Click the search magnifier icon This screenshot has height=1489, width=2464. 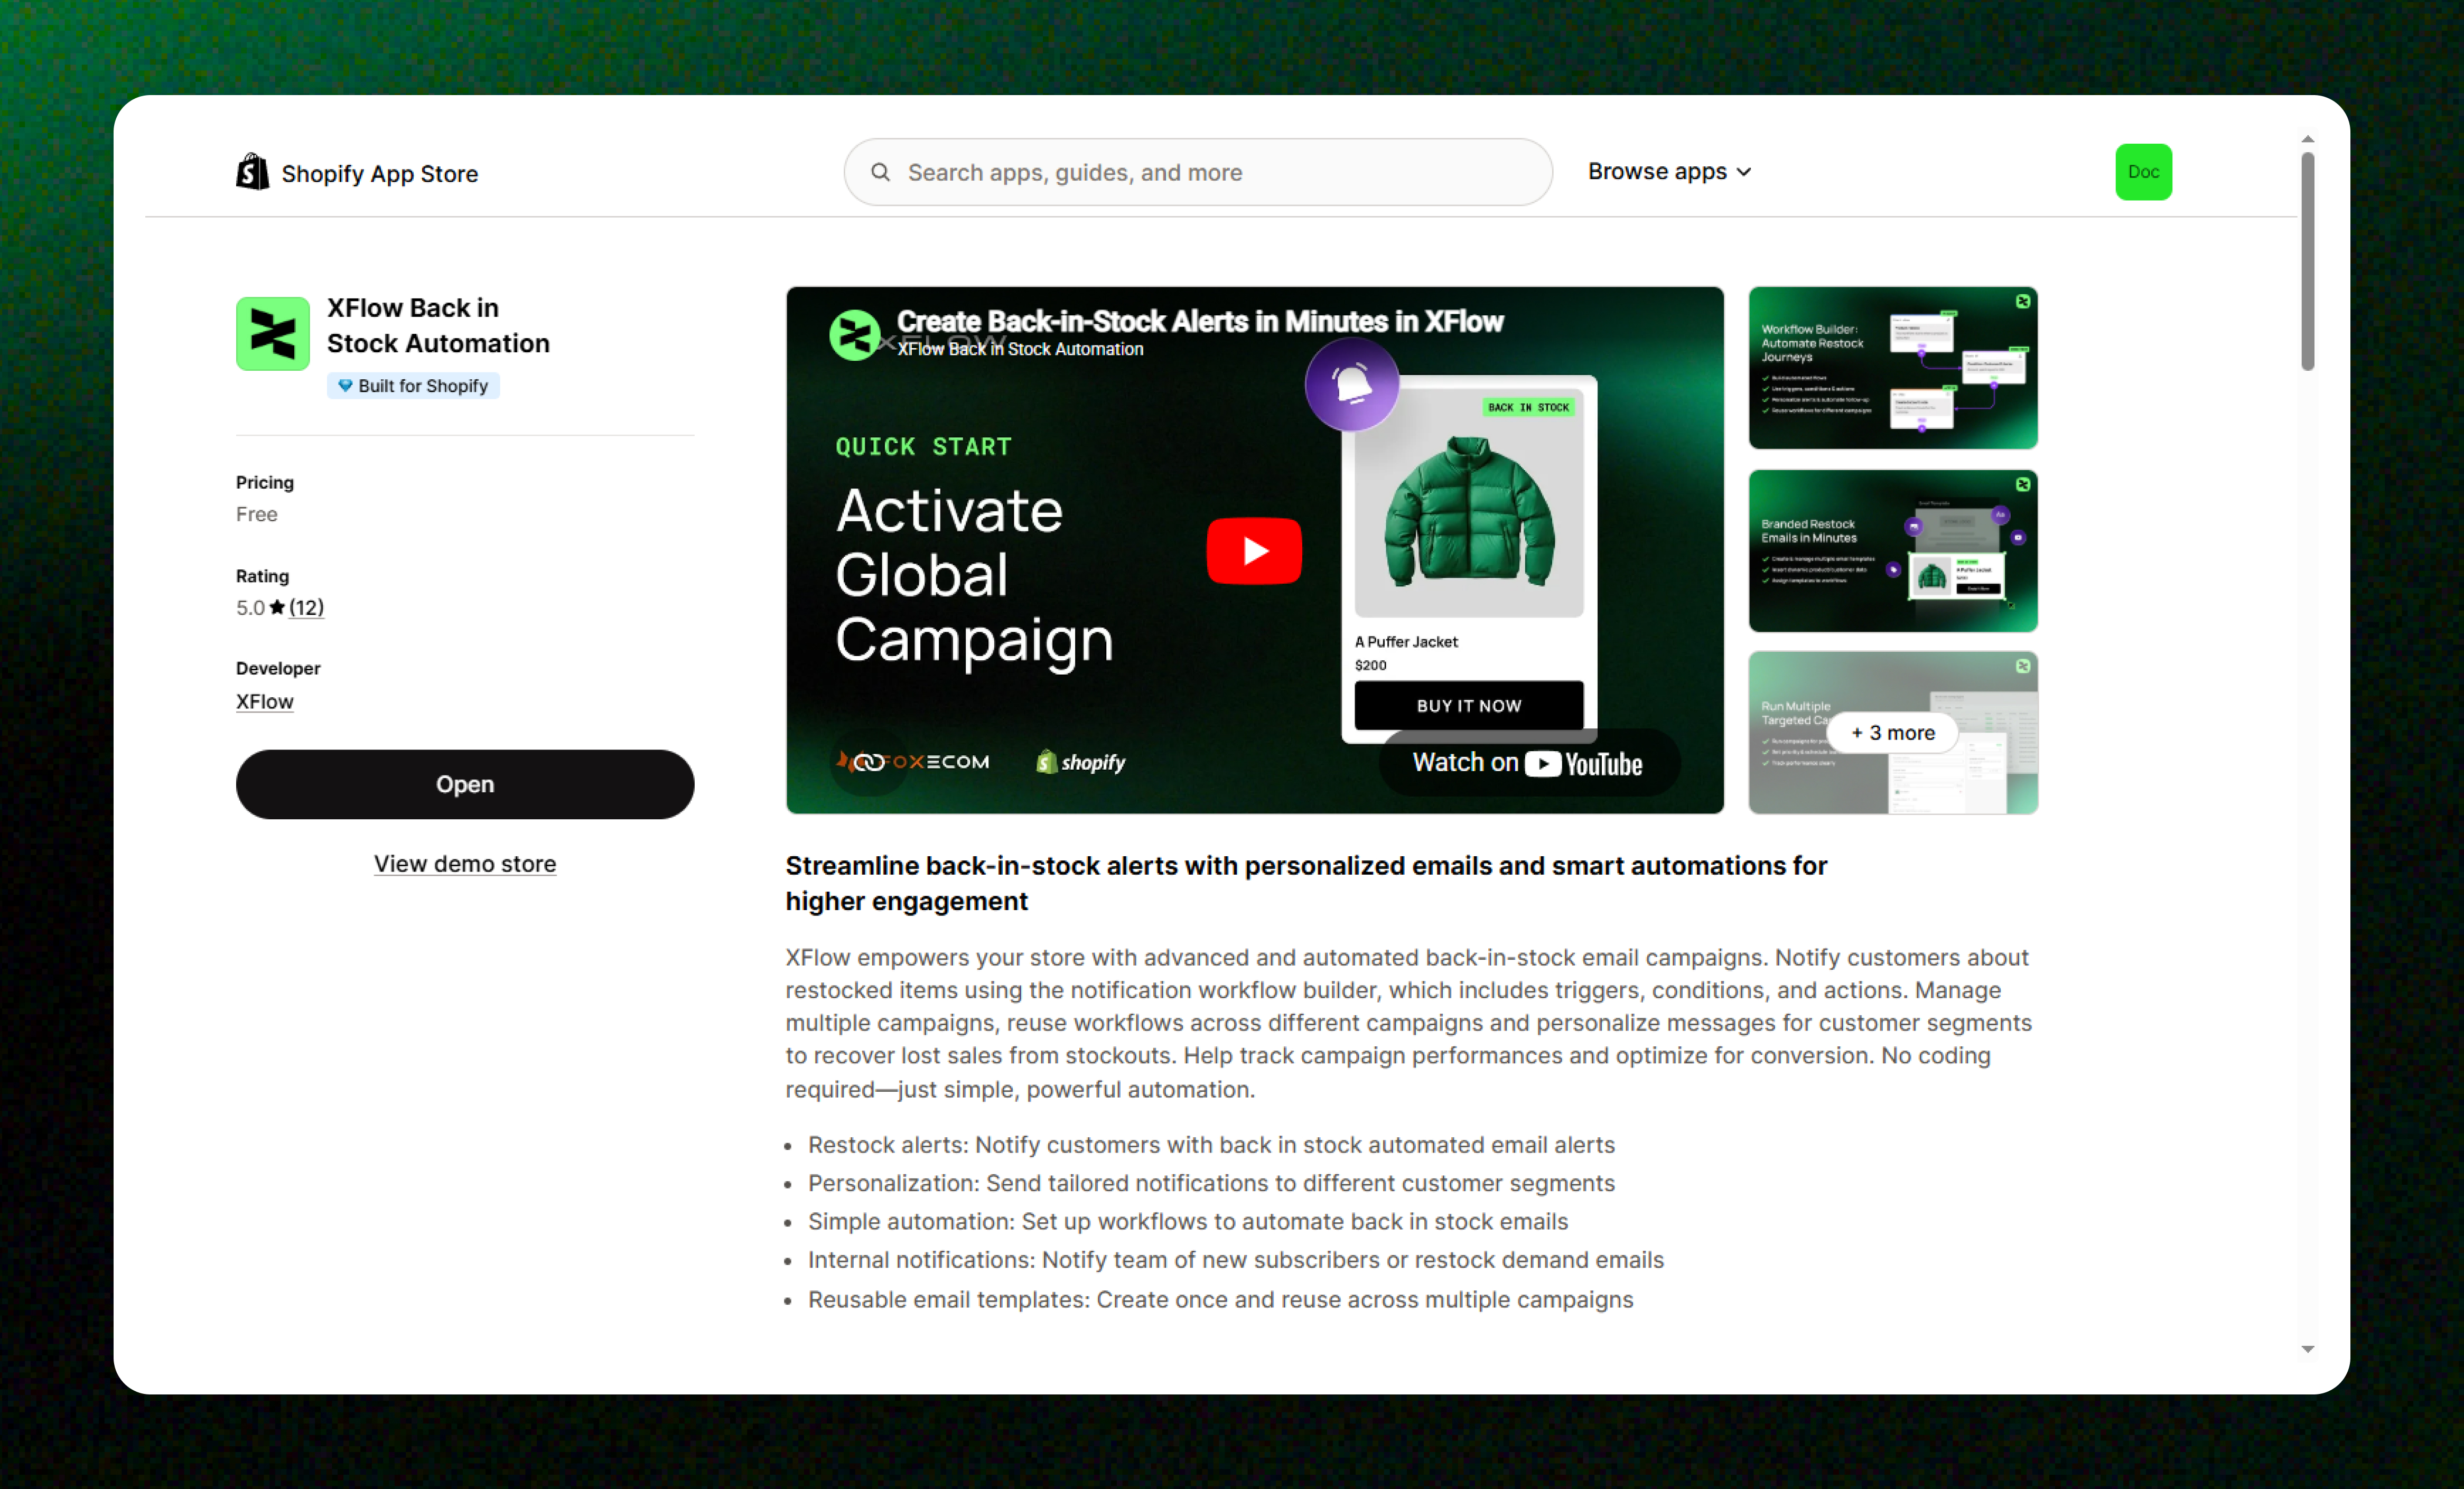click(880, 172)
